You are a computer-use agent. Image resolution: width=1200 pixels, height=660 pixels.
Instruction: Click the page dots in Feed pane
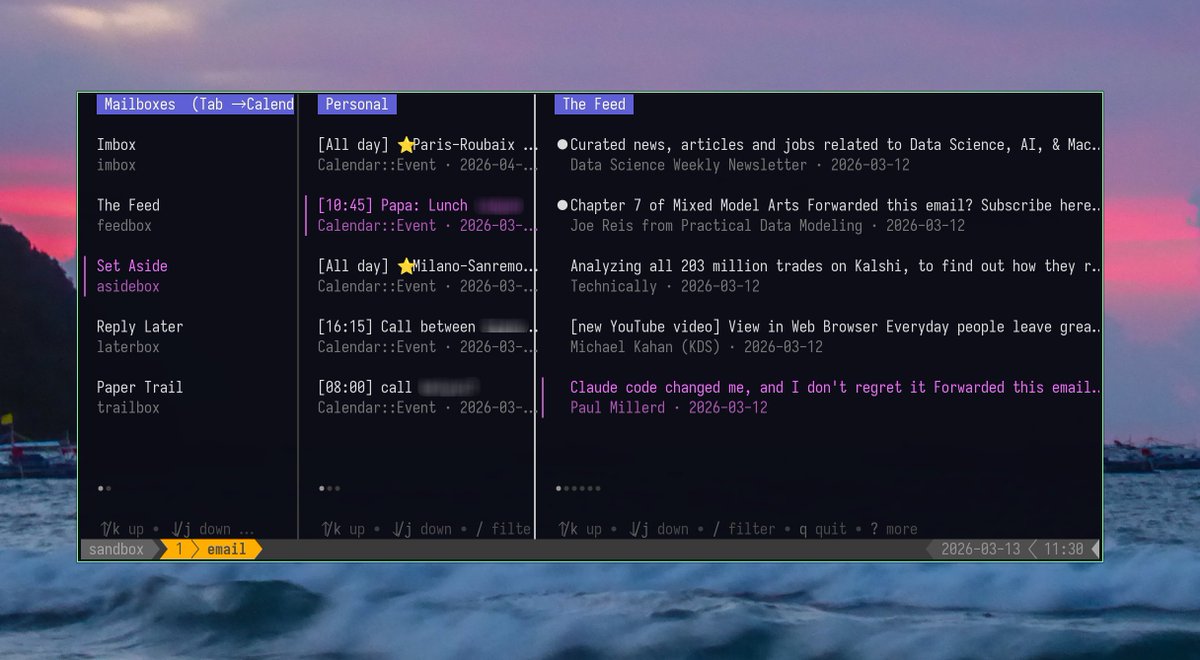click(578, 489)
